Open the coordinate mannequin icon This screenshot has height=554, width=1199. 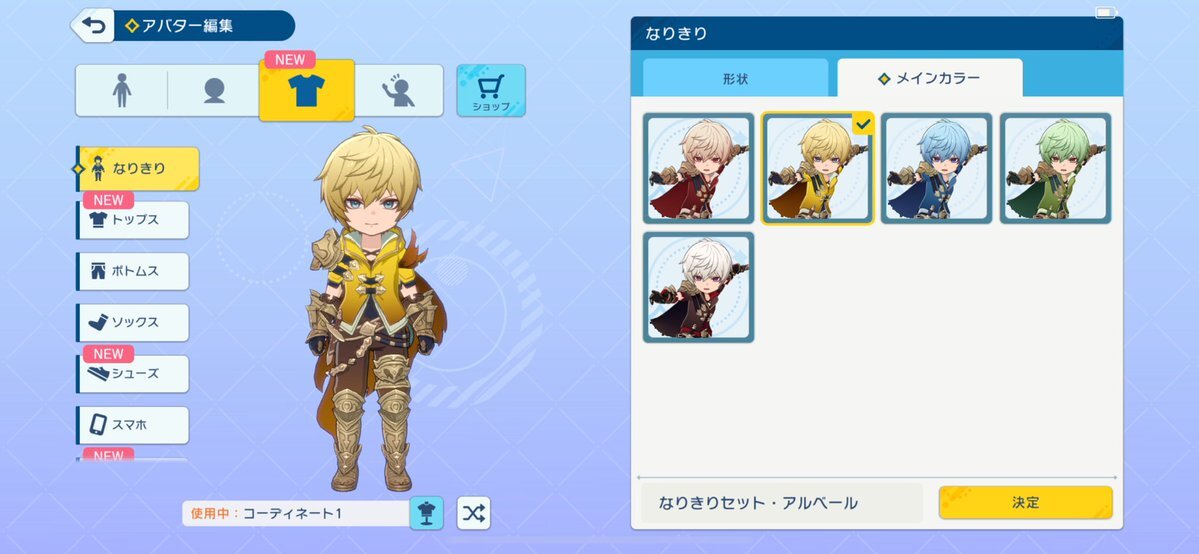[427, 513]
